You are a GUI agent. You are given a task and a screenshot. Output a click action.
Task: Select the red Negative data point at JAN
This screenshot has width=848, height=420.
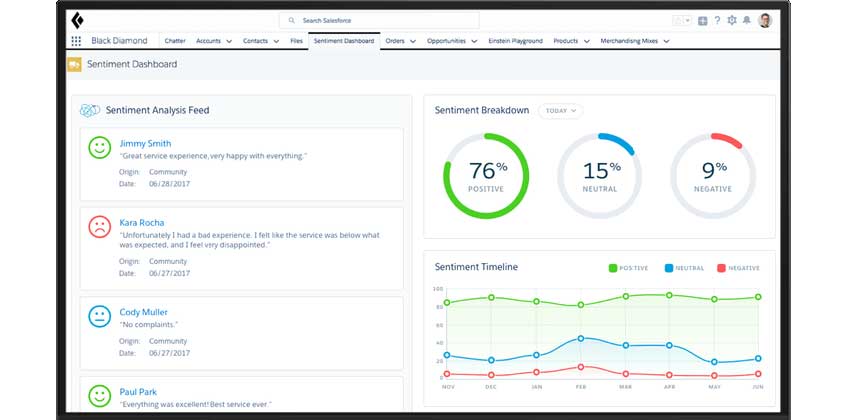pyautogui.click(x=536, y=372)
